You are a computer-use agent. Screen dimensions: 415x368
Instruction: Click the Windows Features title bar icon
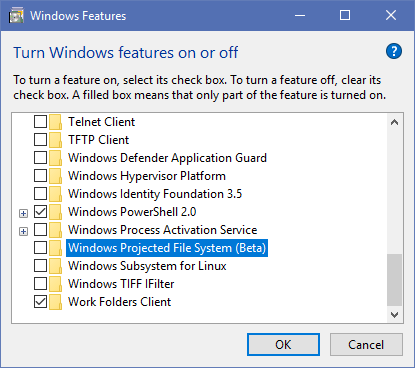[16, 16]
